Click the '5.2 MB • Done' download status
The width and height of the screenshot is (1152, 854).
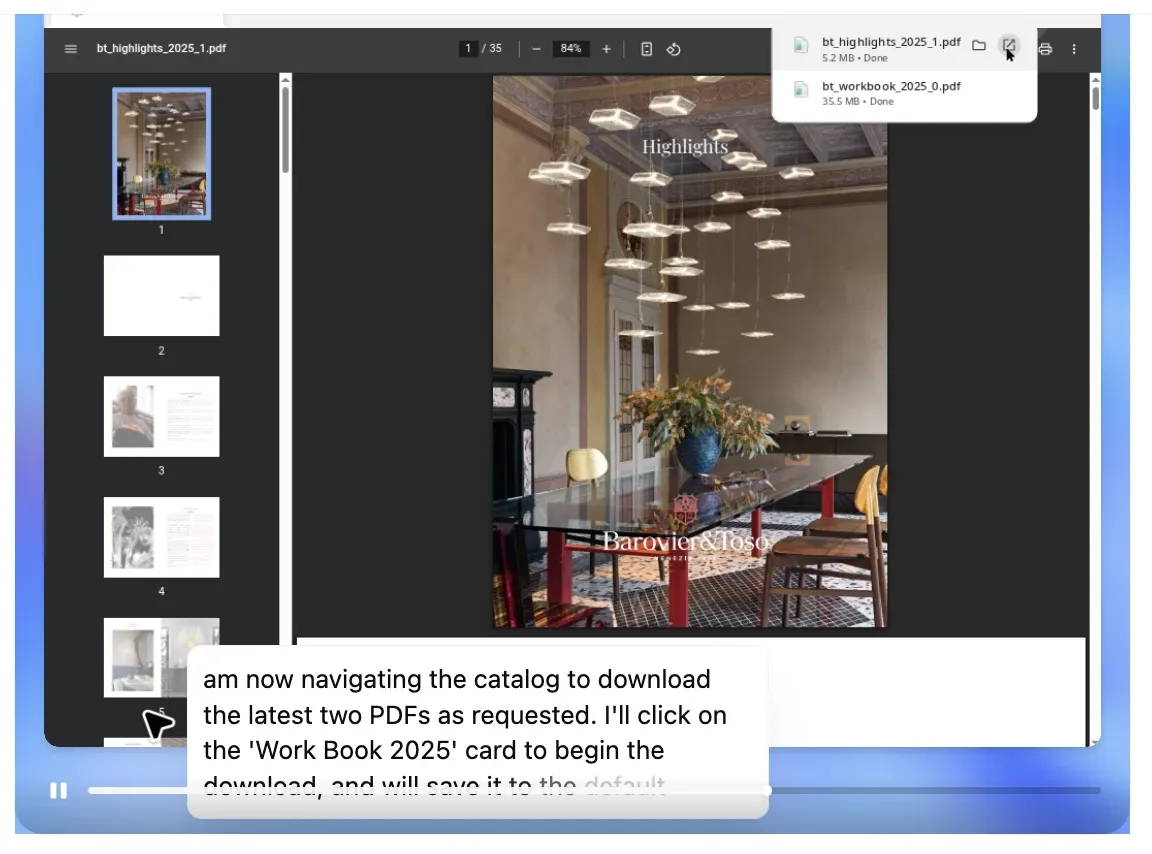pyautogui.click(x=854, y=58)
